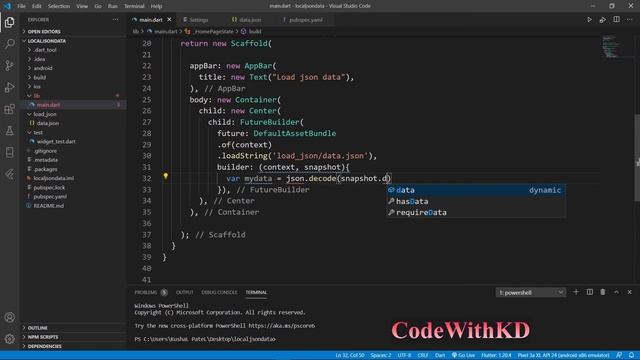Click CRLF line ending status entry
Image resolution: width=640 pixels, height=360 pixels.
click(x=423, y=355)
